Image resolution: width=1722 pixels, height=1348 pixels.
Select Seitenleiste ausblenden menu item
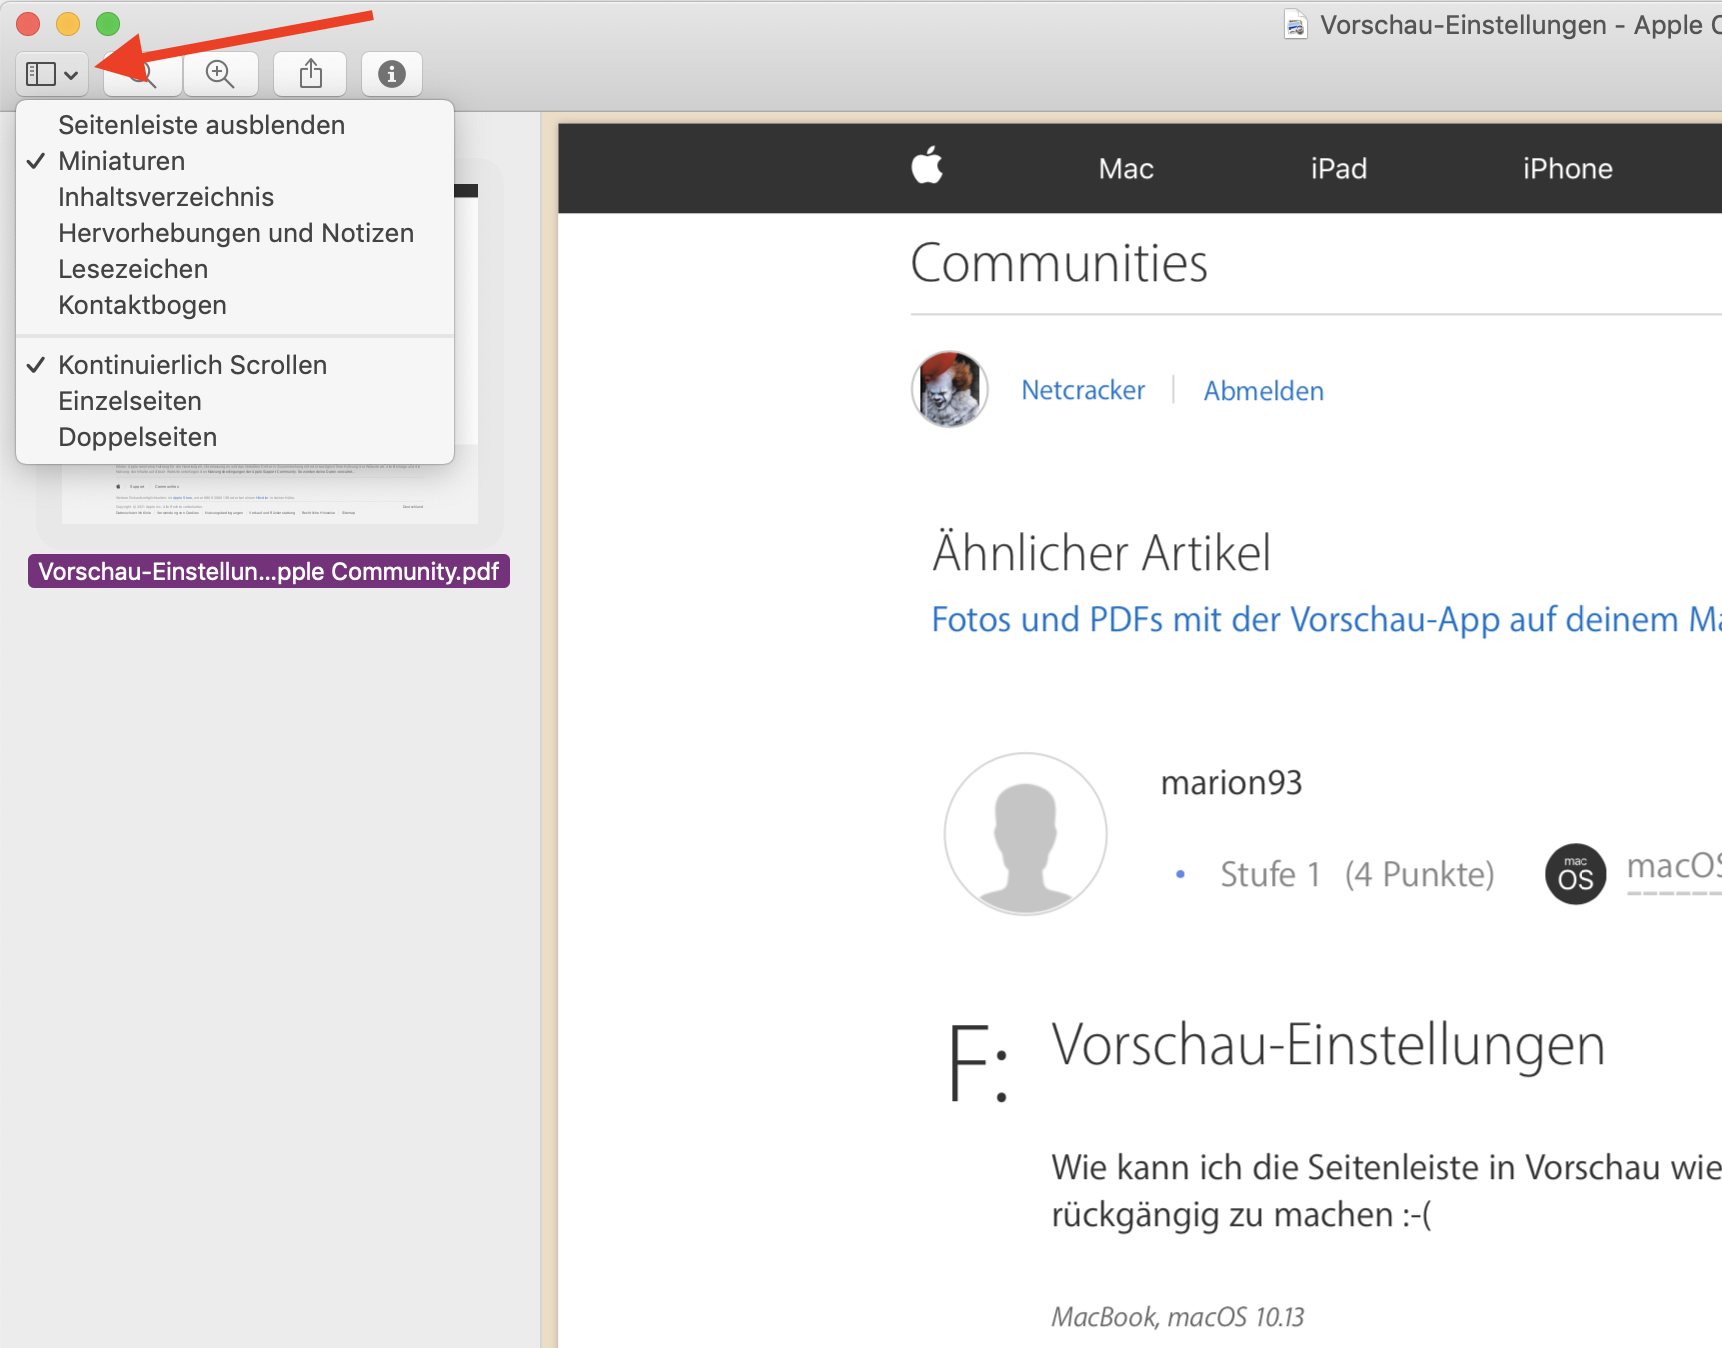201,125
